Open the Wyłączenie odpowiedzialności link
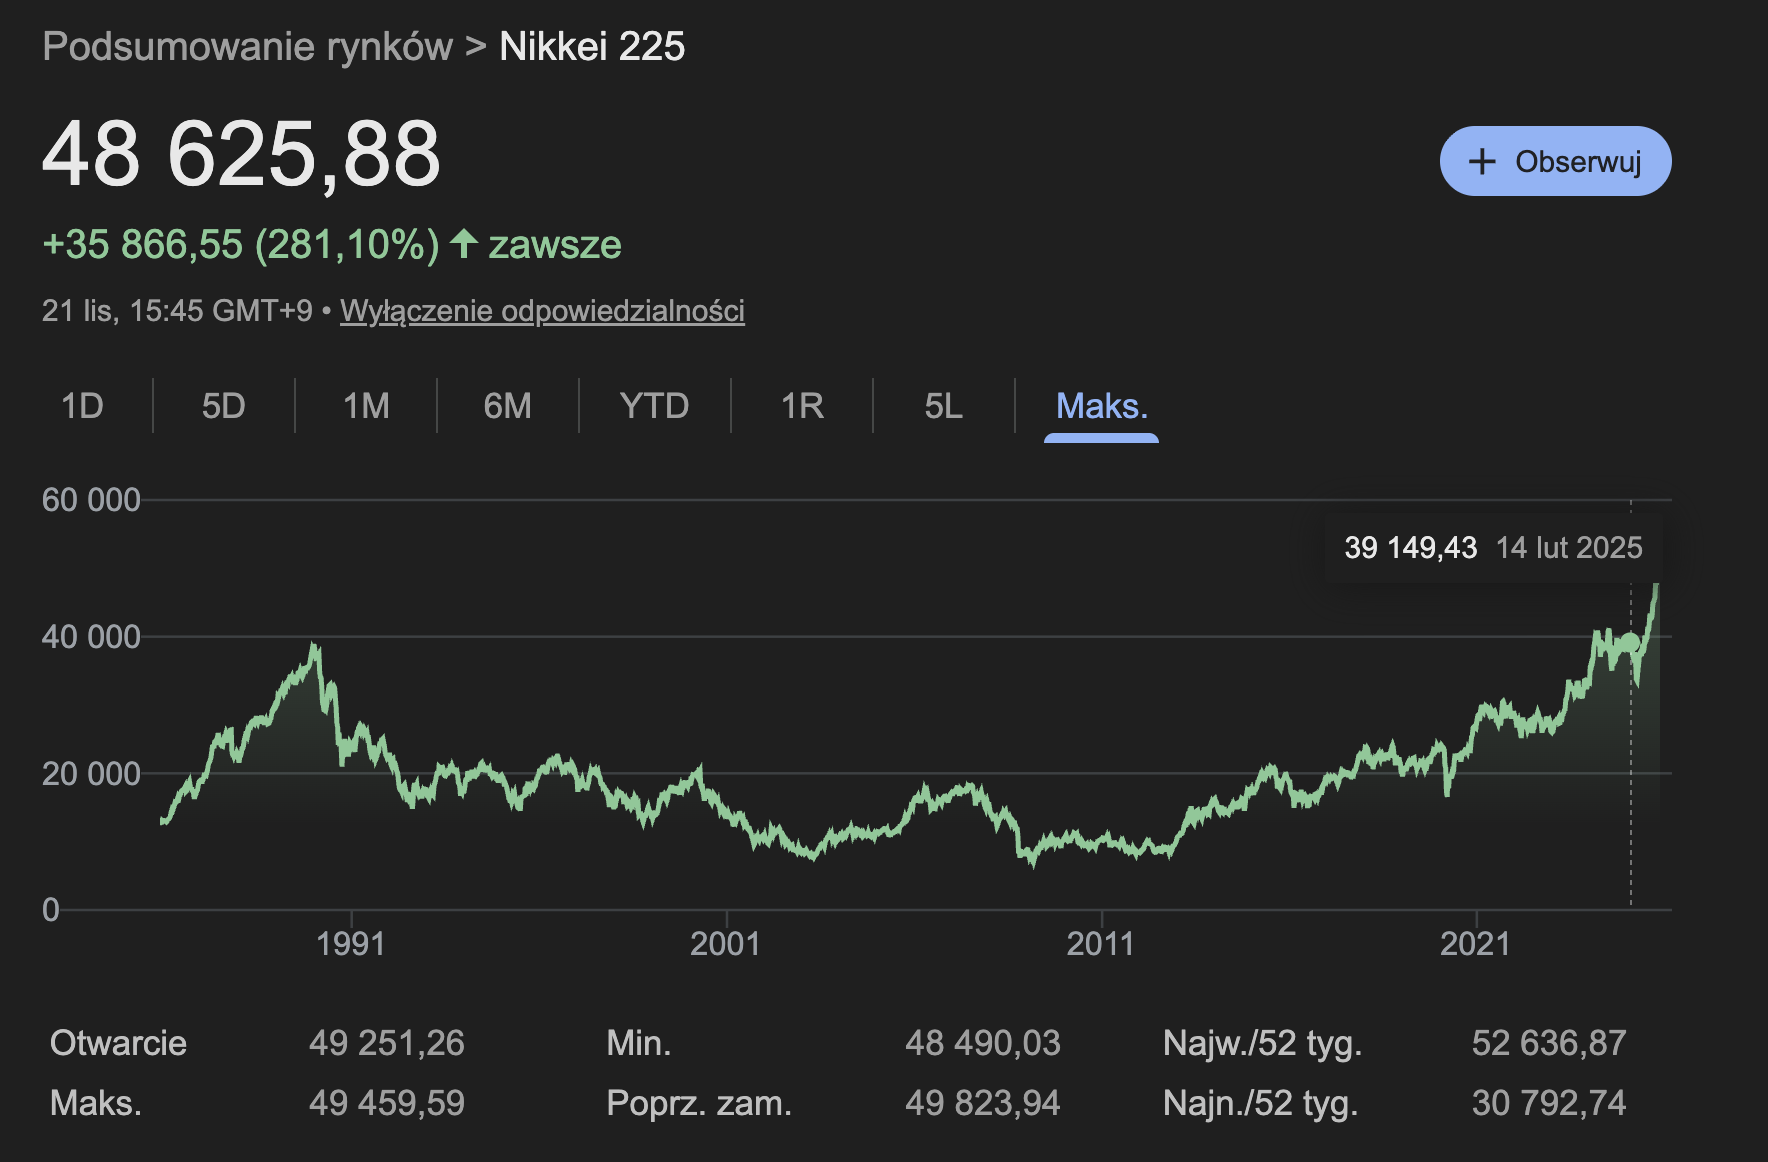The height and width of the screenshot is (1162, 1768). tap(542, 311)
